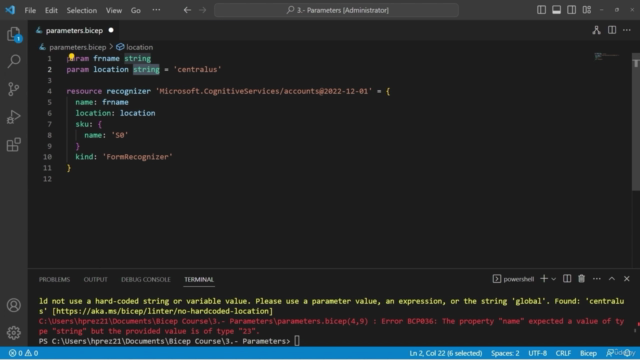Open Customize Layout icon
This screenshot has height=360, width=640.
(587, 10)
